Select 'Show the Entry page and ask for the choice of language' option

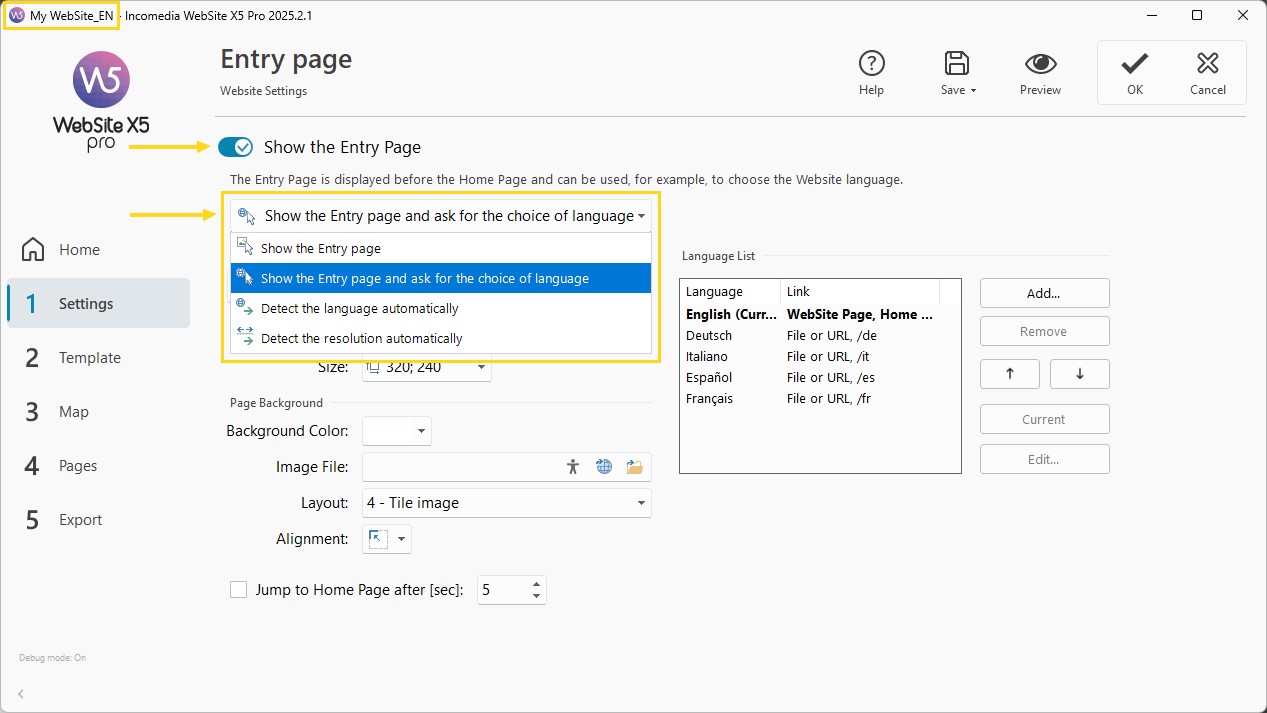441,278
